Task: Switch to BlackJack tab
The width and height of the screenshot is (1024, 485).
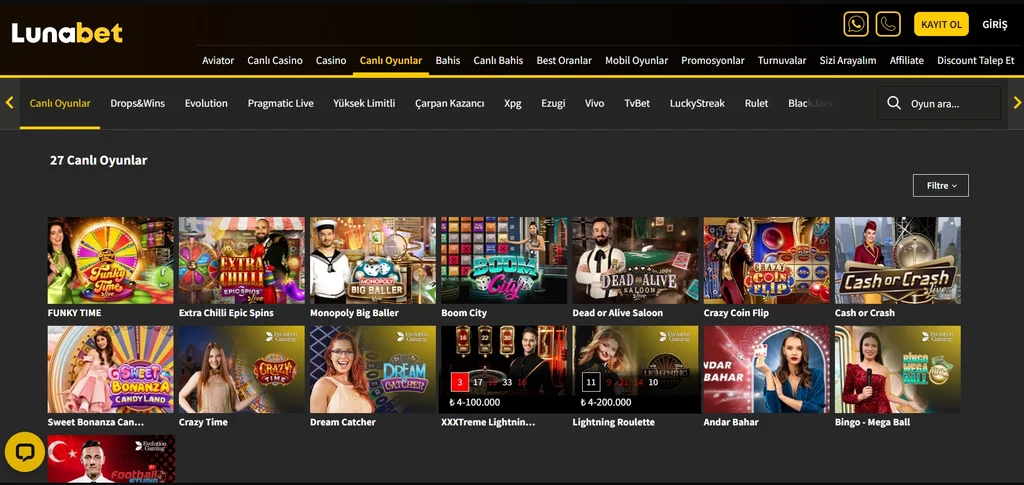Action: coord(810,103)
